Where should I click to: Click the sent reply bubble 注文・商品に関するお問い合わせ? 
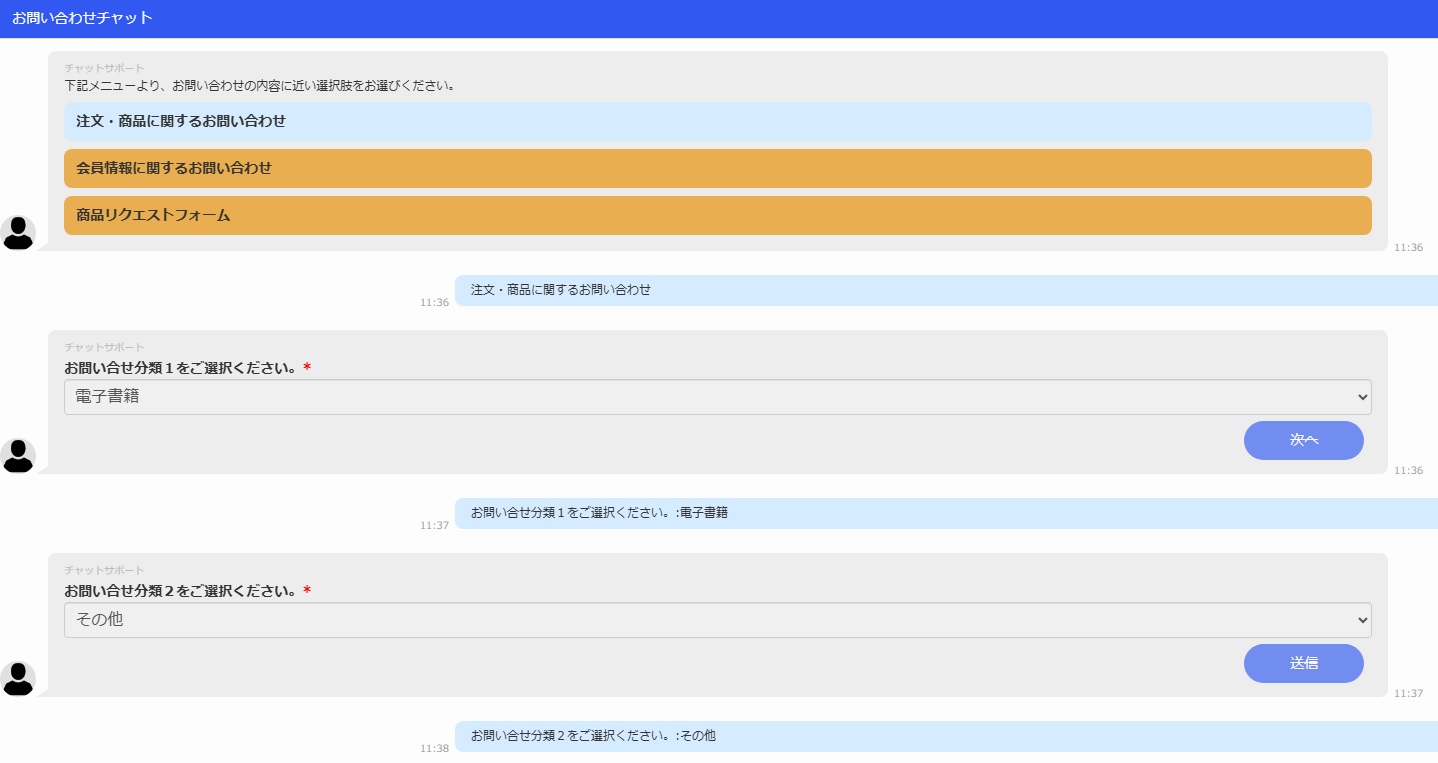[x=561, y=290]
